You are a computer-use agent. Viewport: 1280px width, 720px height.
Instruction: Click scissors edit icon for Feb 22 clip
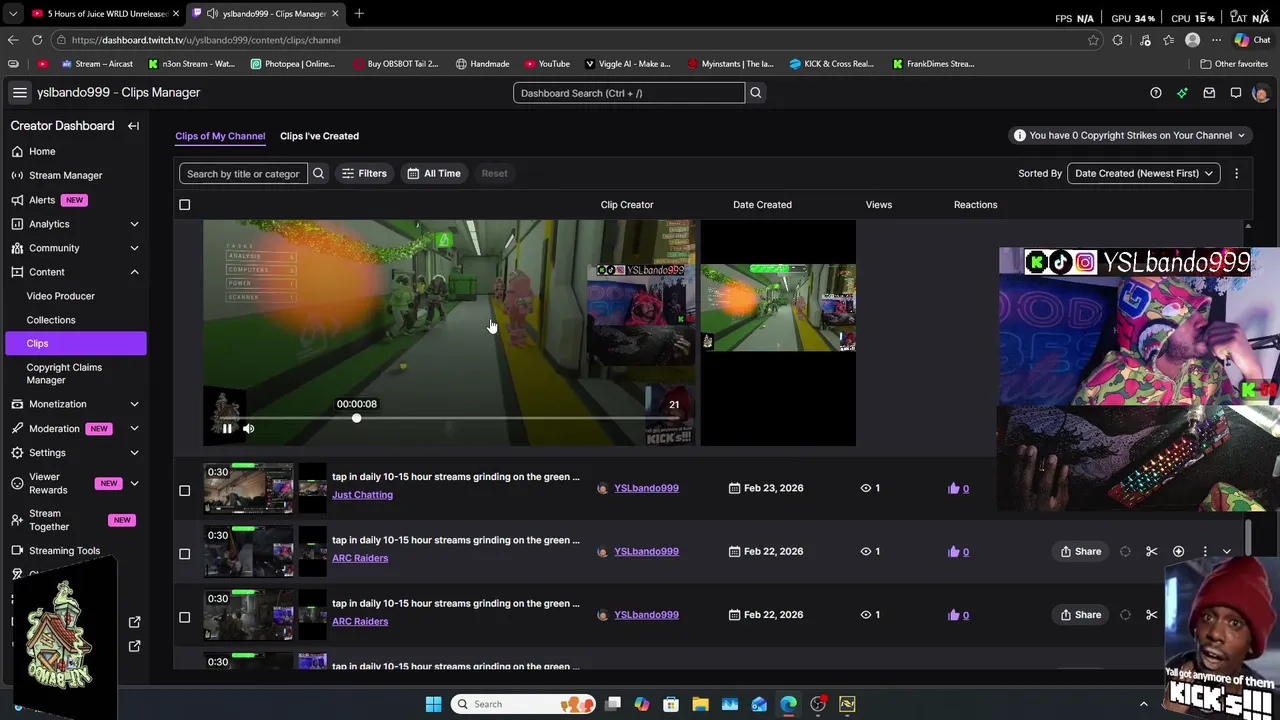(1152, 552)
